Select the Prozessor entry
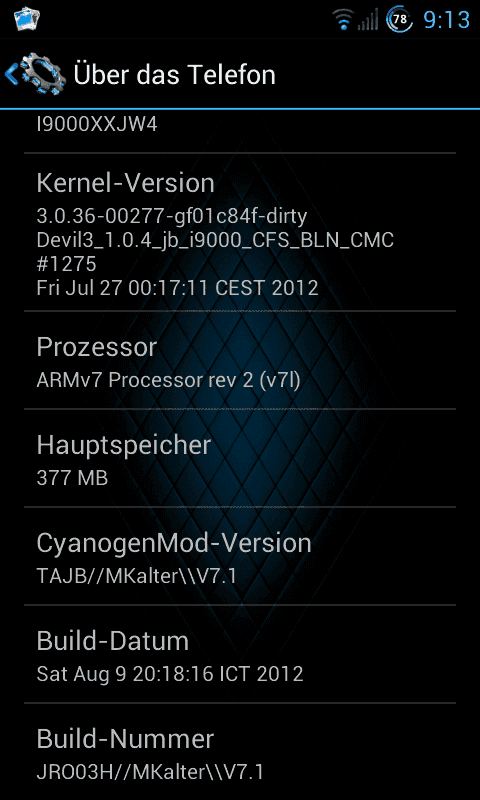The width and height of the screenshot is (480, 800). [x=240, y=360]
